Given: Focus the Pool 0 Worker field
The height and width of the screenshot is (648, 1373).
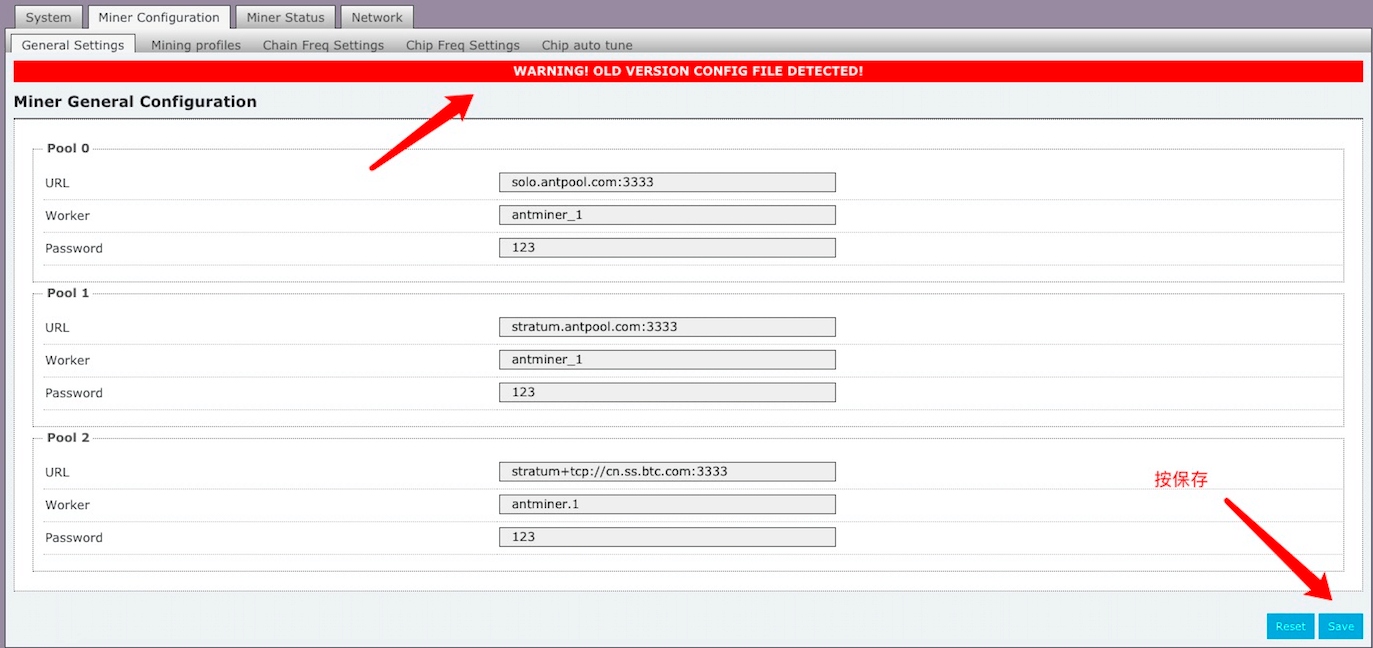Looking at the screenshot, I should tap(667, 215).
